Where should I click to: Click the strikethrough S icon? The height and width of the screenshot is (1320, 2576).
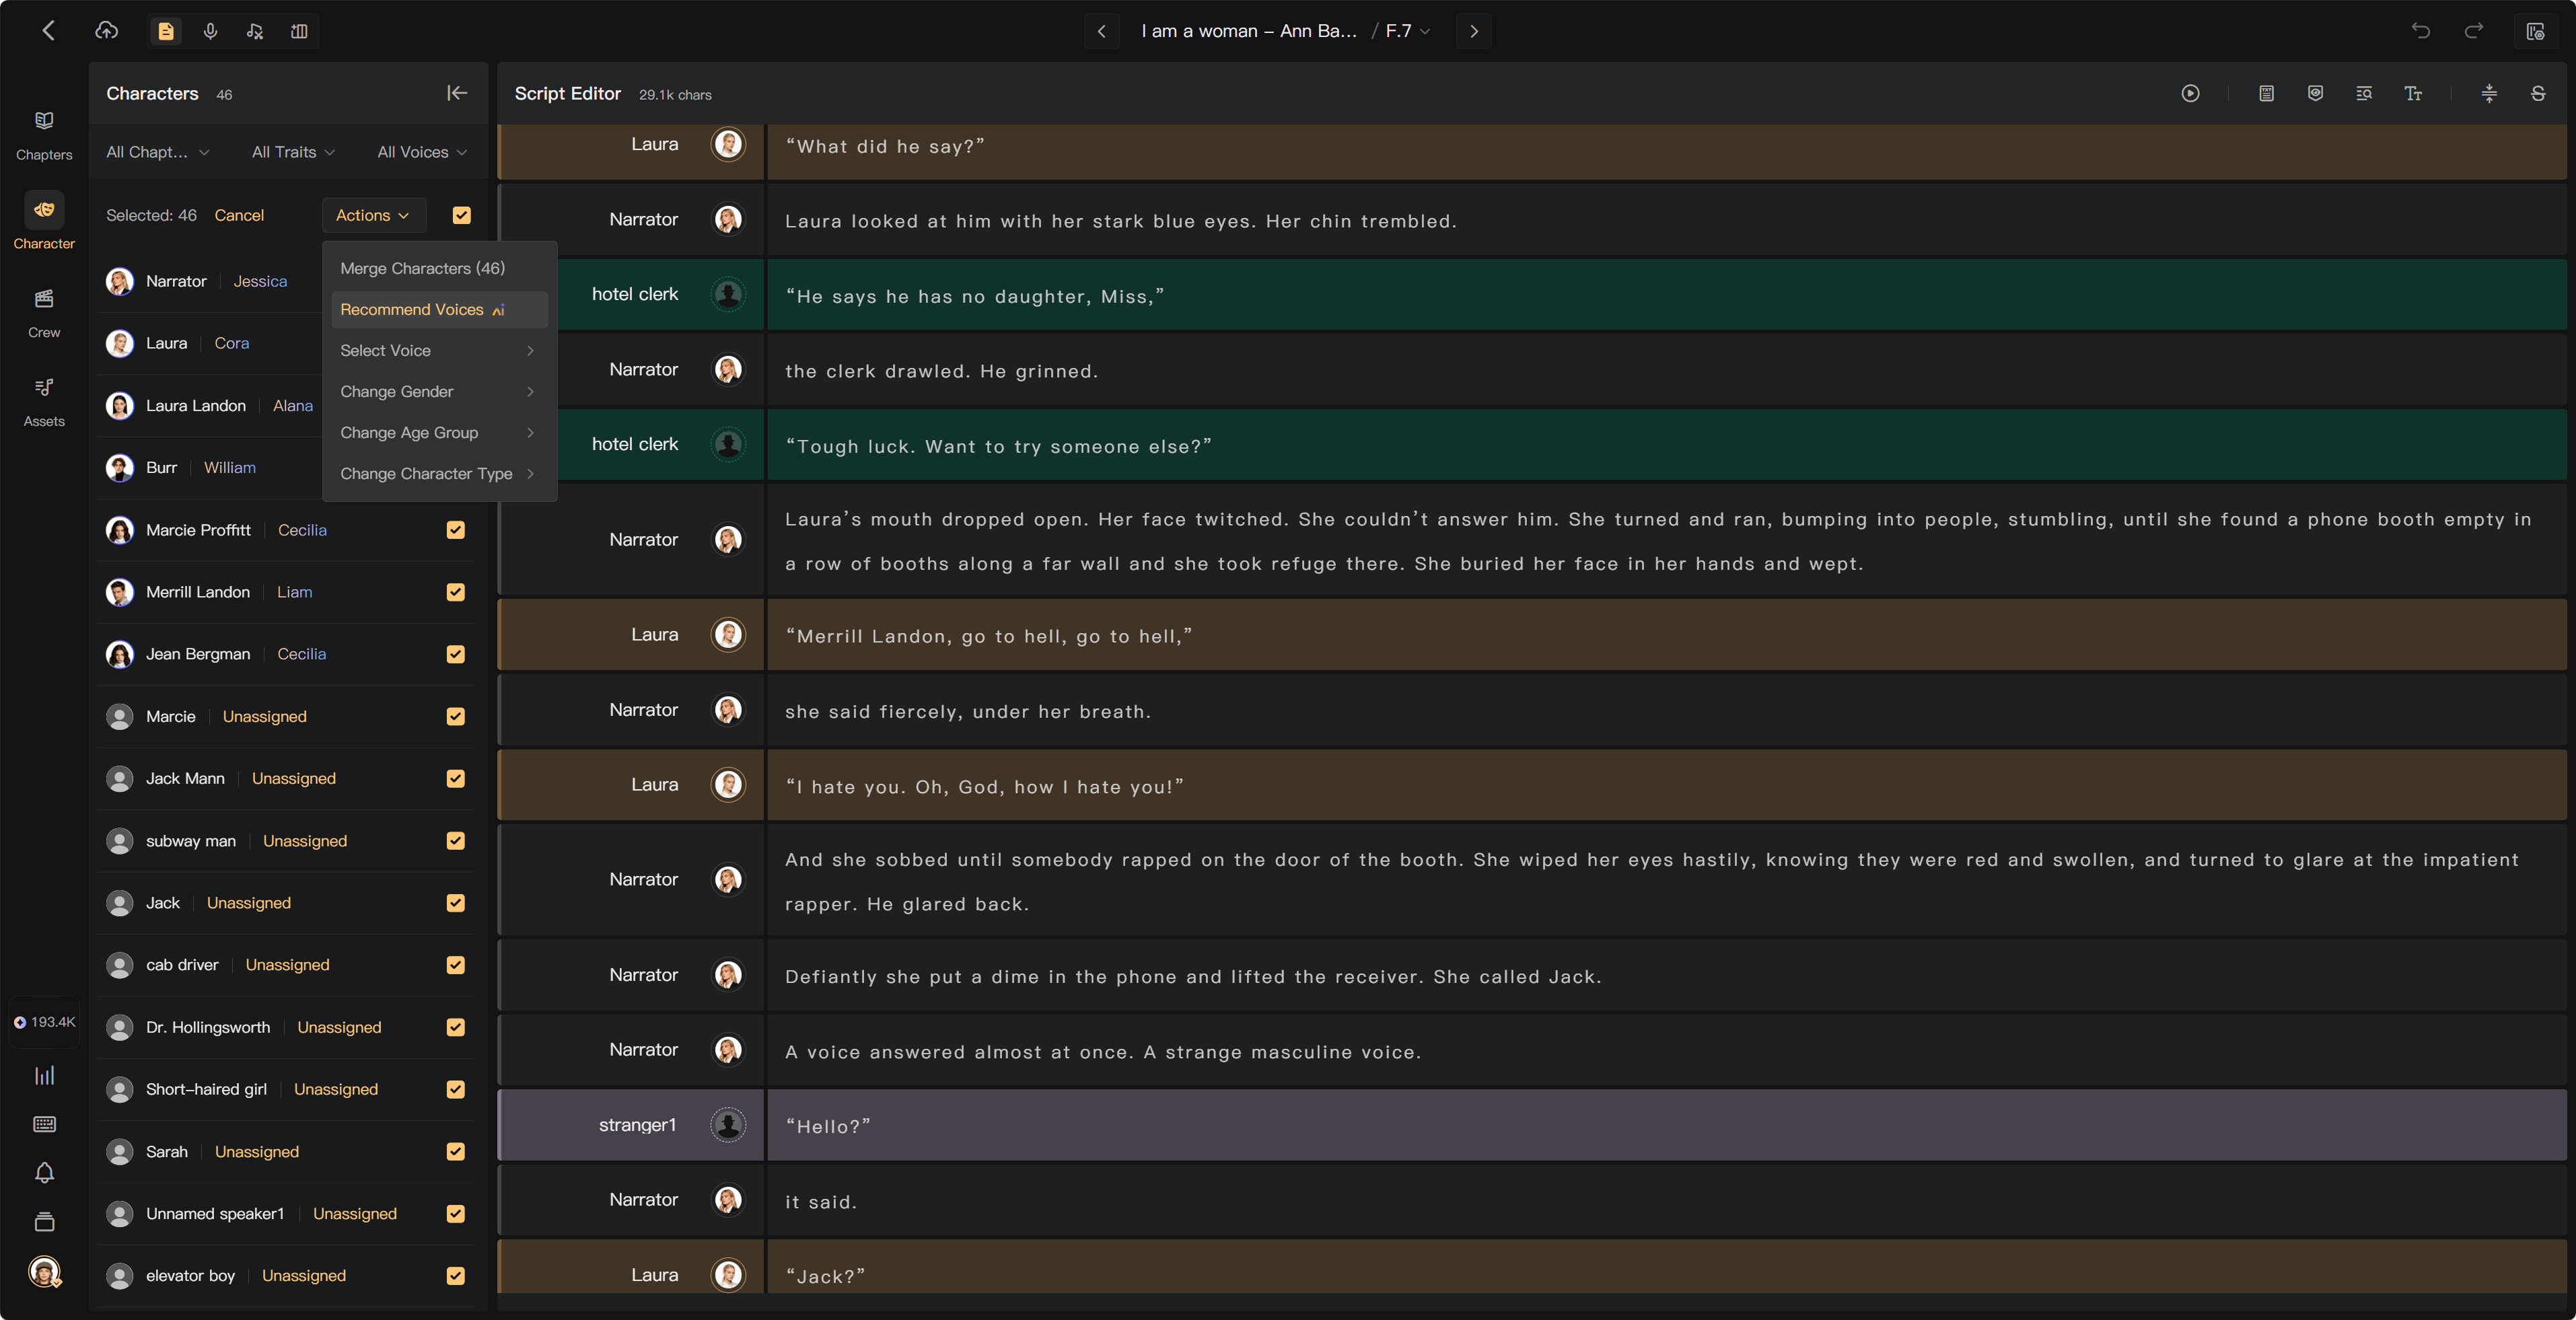tap(2537, 93)
